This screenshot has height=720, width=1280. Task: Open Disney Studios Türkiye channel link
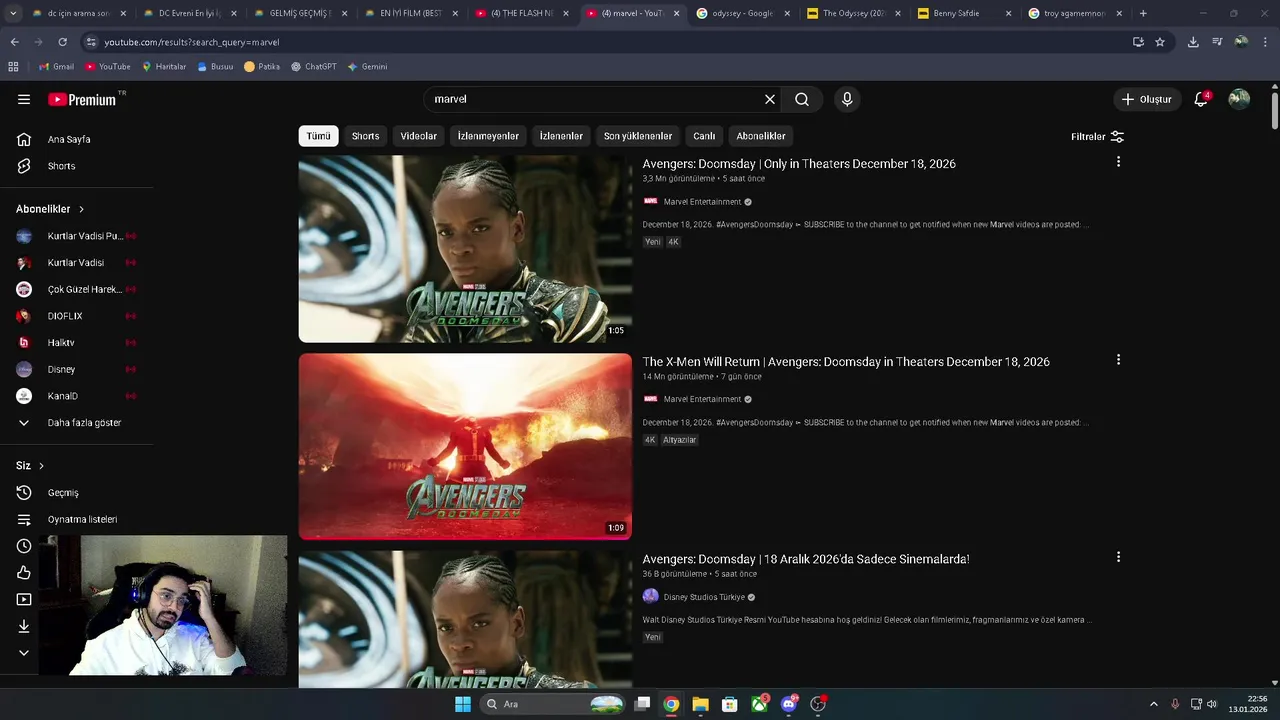[704, 597]
